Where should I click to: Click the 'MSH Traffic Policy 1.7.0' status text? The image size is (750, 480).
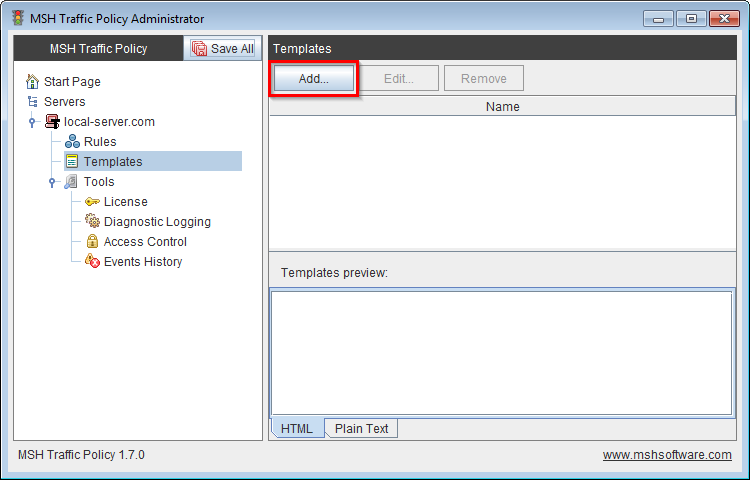click(81, 455)
